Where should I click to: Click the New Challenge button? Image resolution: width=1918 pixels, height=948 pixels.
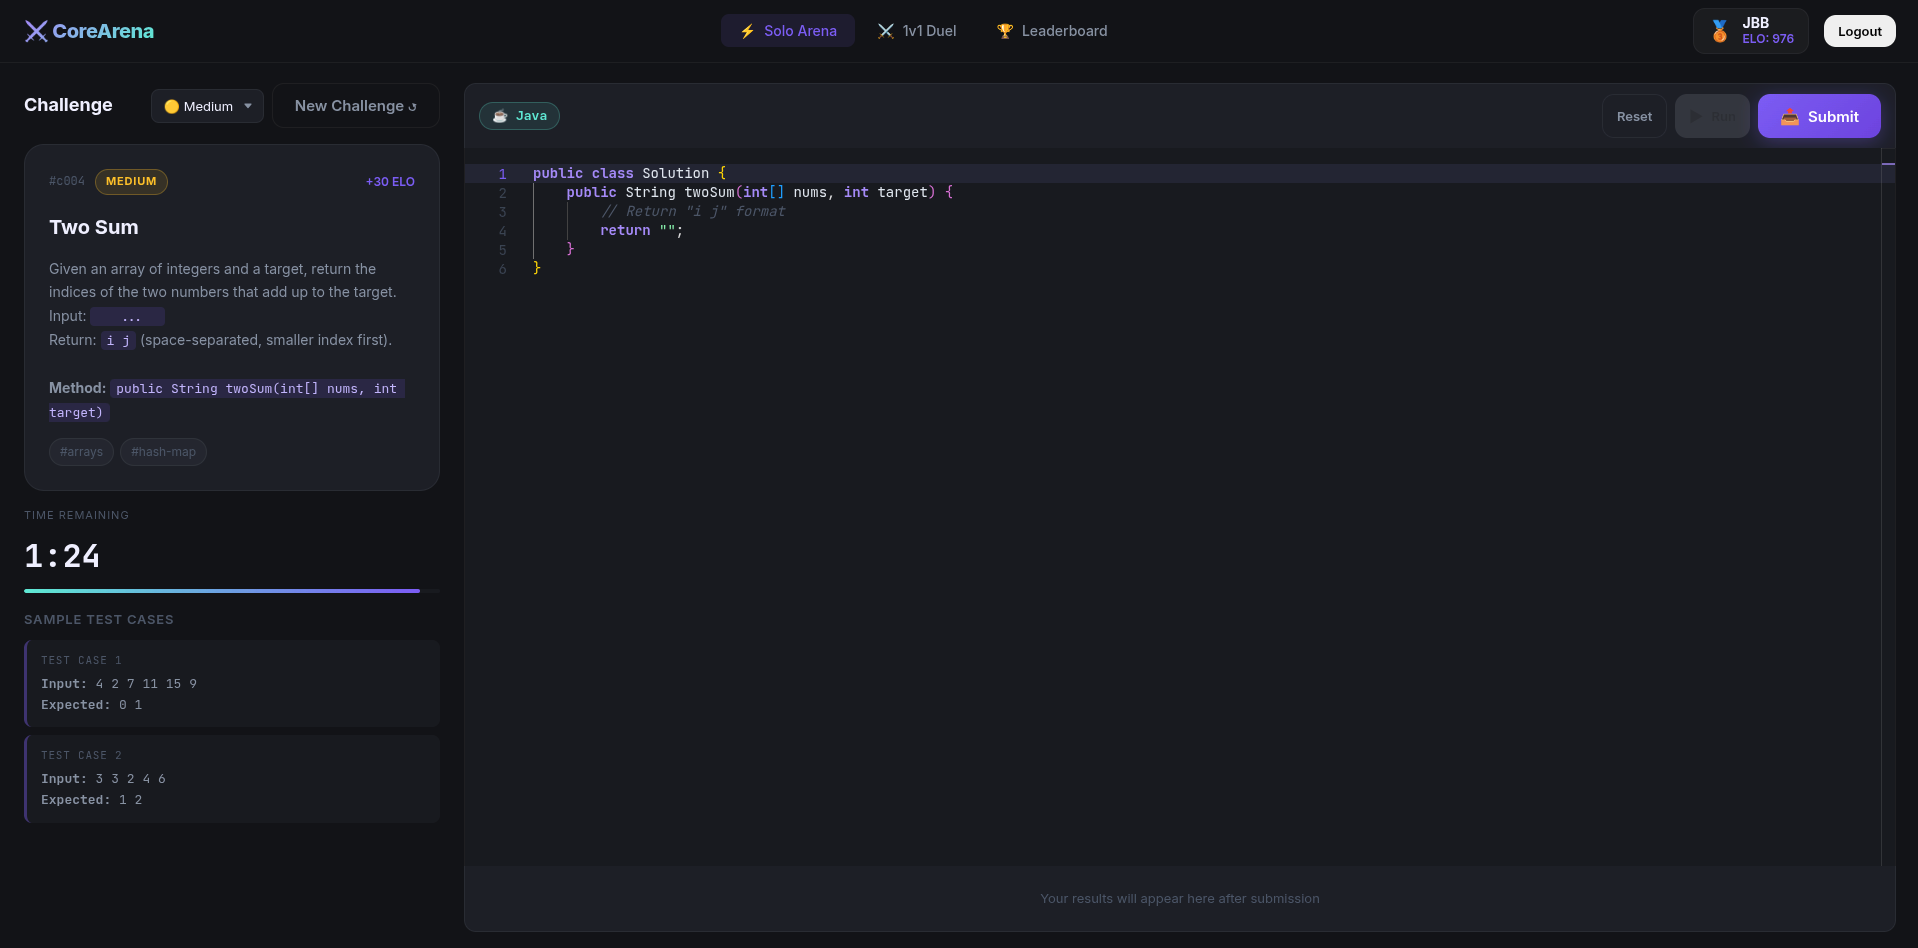click(x=356, y=106)
